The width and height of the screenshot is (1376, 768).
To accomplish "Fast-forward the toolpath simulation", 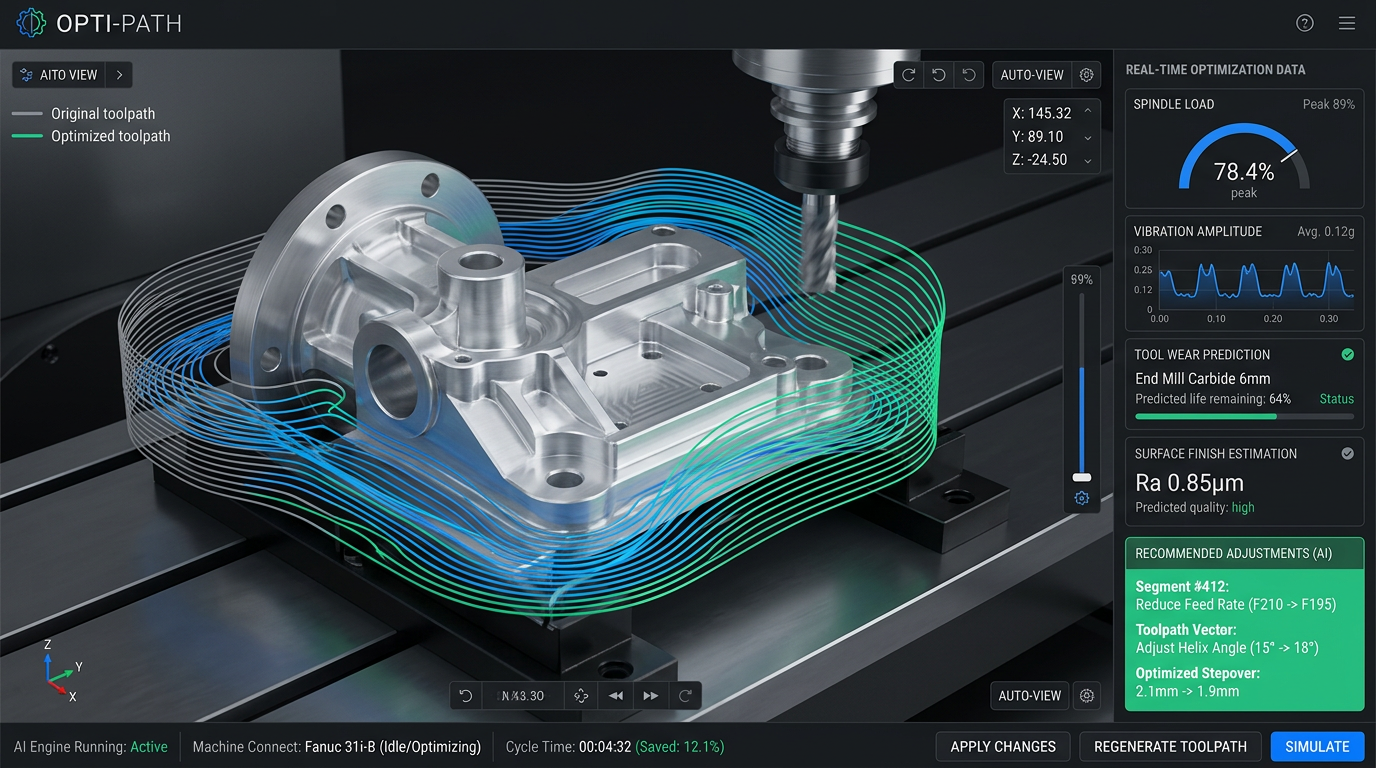I will pyautogui.click(x=651, y=696).
